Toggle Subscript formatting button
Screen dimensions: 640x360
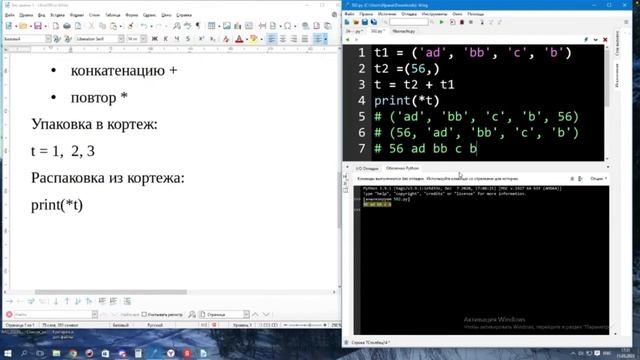click(x=212, y=39)
